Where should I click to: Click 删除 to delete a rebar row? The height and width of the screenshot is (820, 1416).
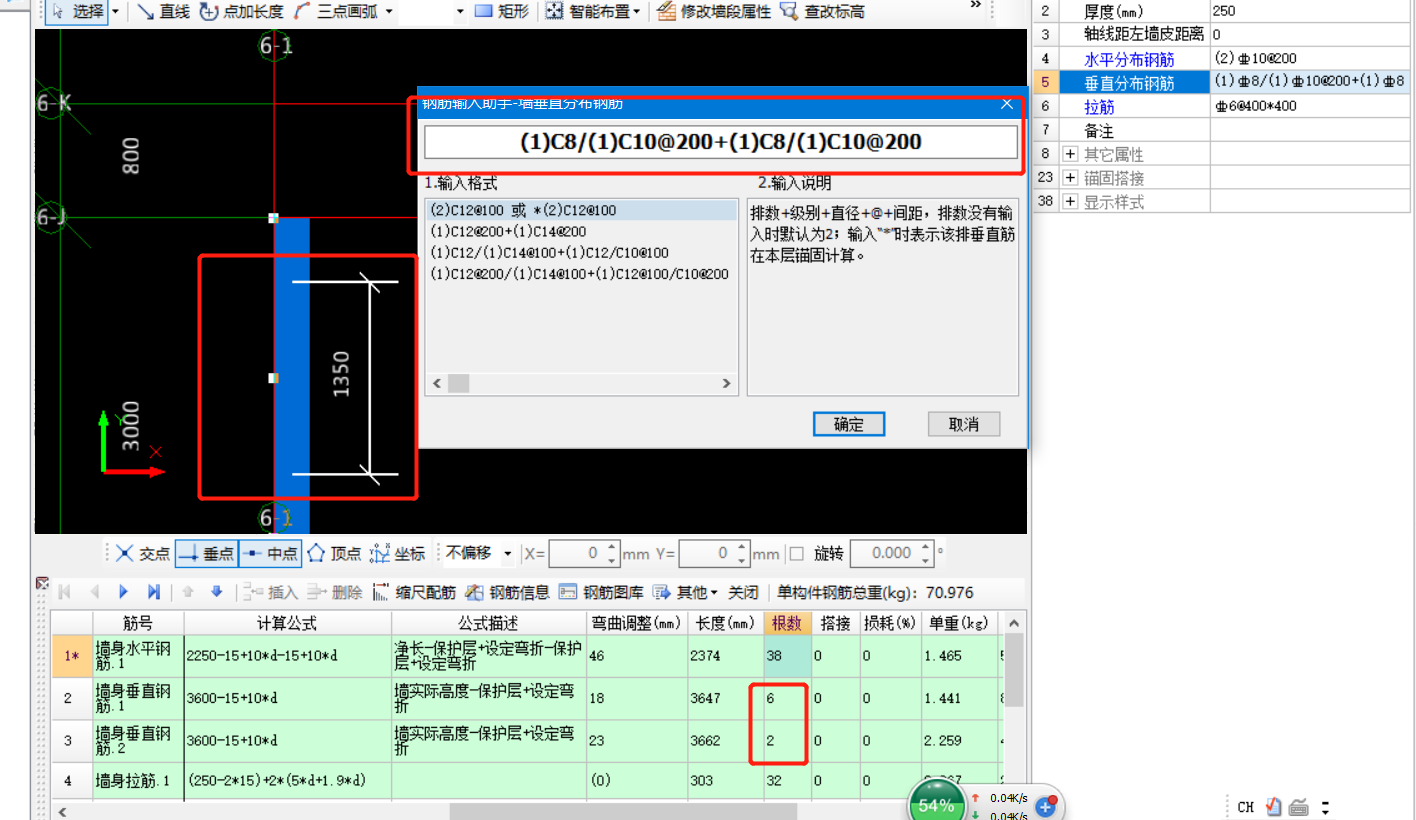pyautogui.click(x=334, y=592)
